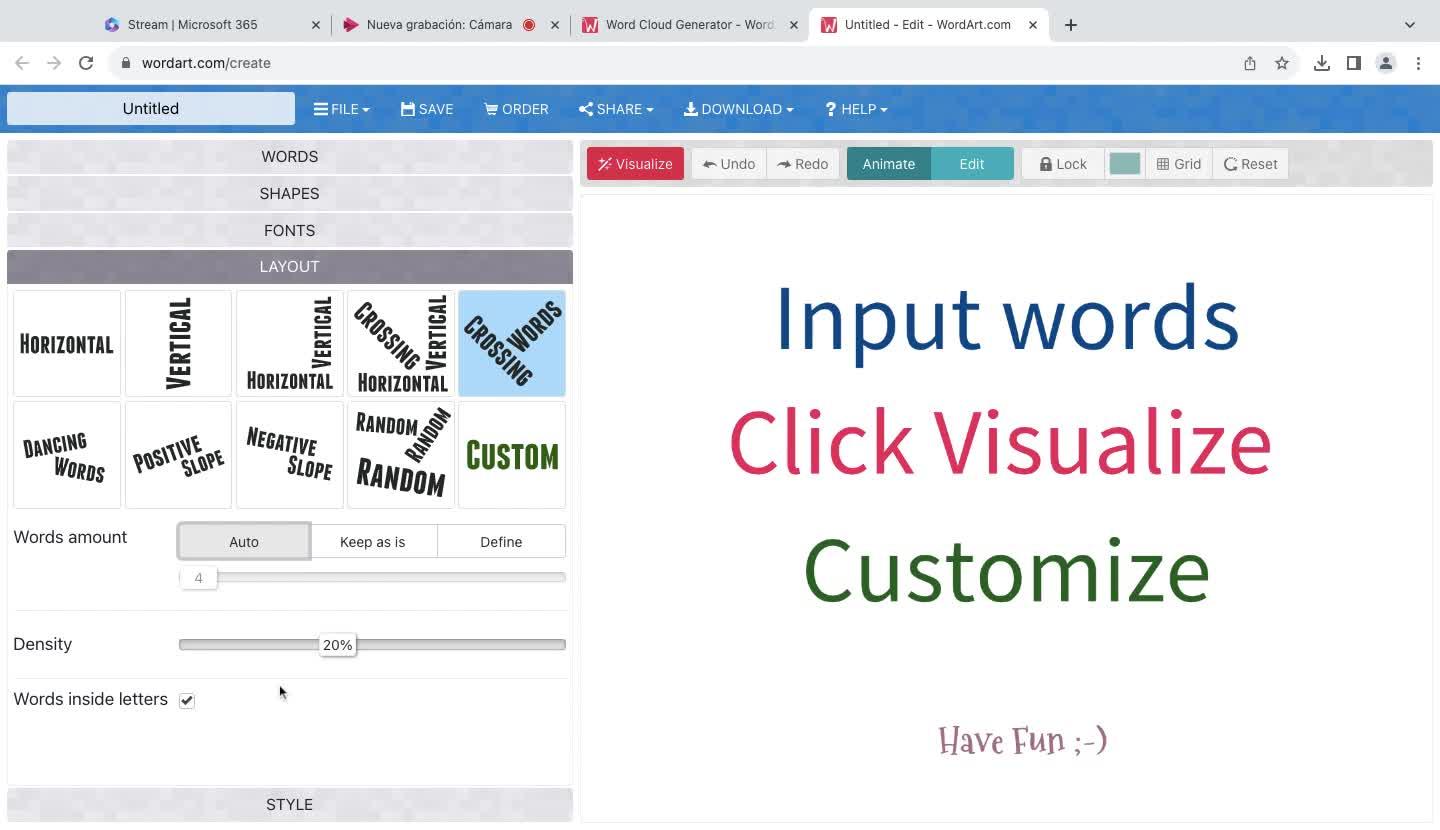Click the Words amount slider track

tap(372, 578)
